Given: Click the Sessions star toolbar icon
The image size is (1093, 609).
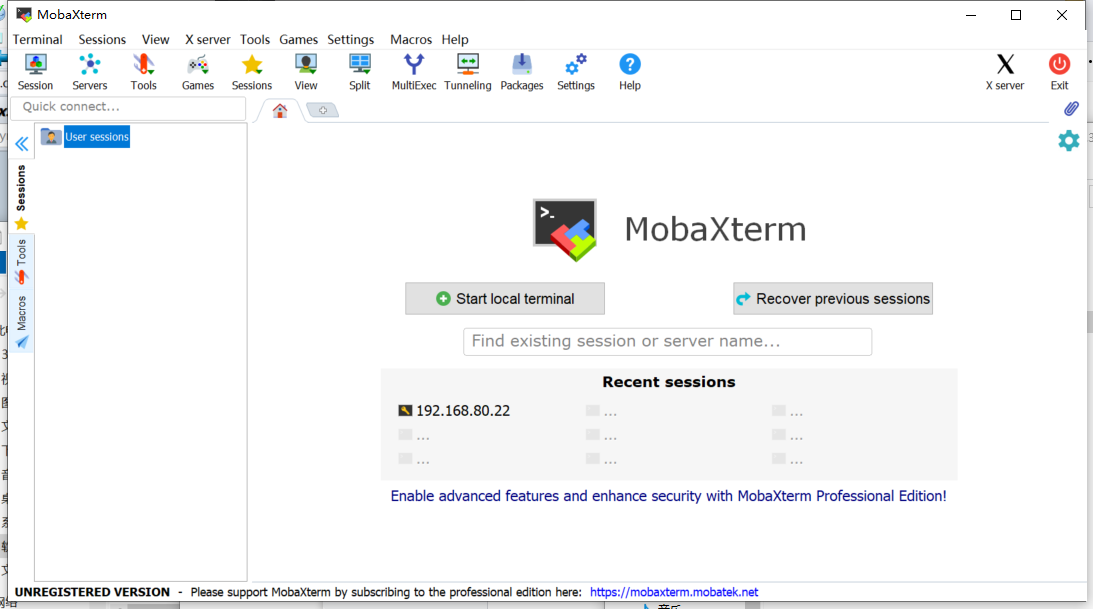Looking at the screenshot, I should [x=252, y=72].
